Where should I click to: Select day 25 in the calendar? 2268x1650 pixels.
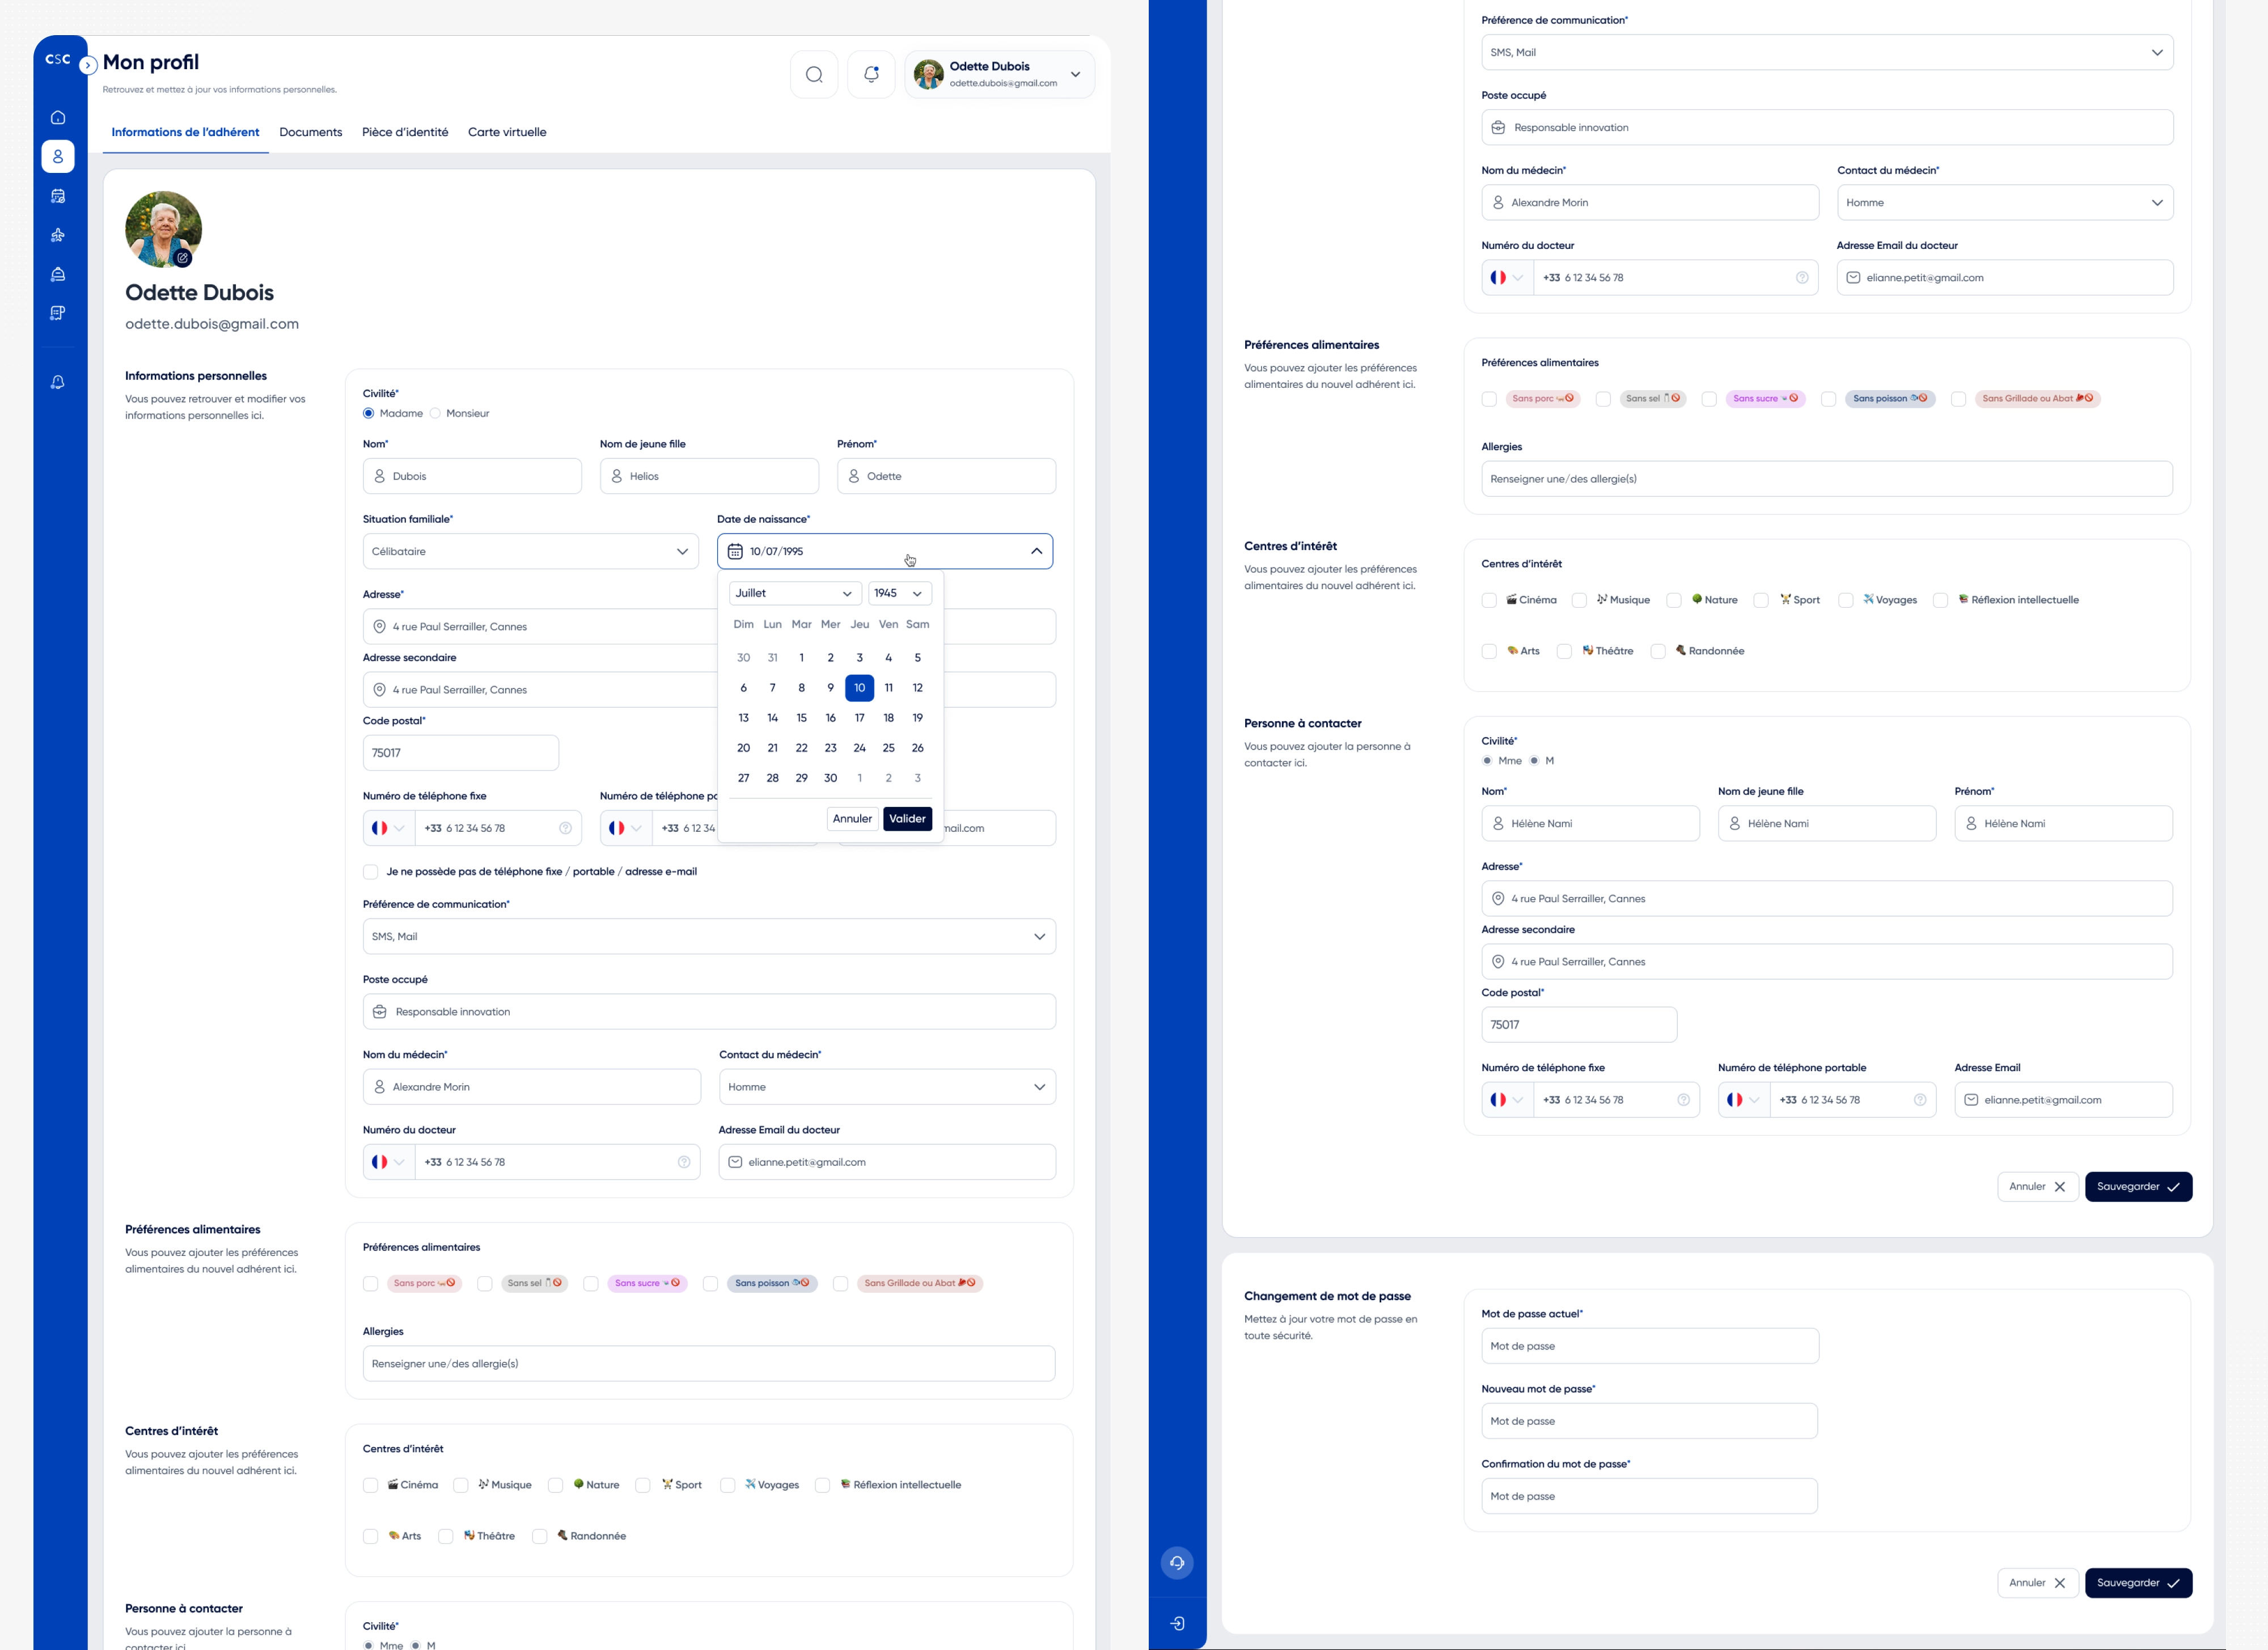pos(888,748)
